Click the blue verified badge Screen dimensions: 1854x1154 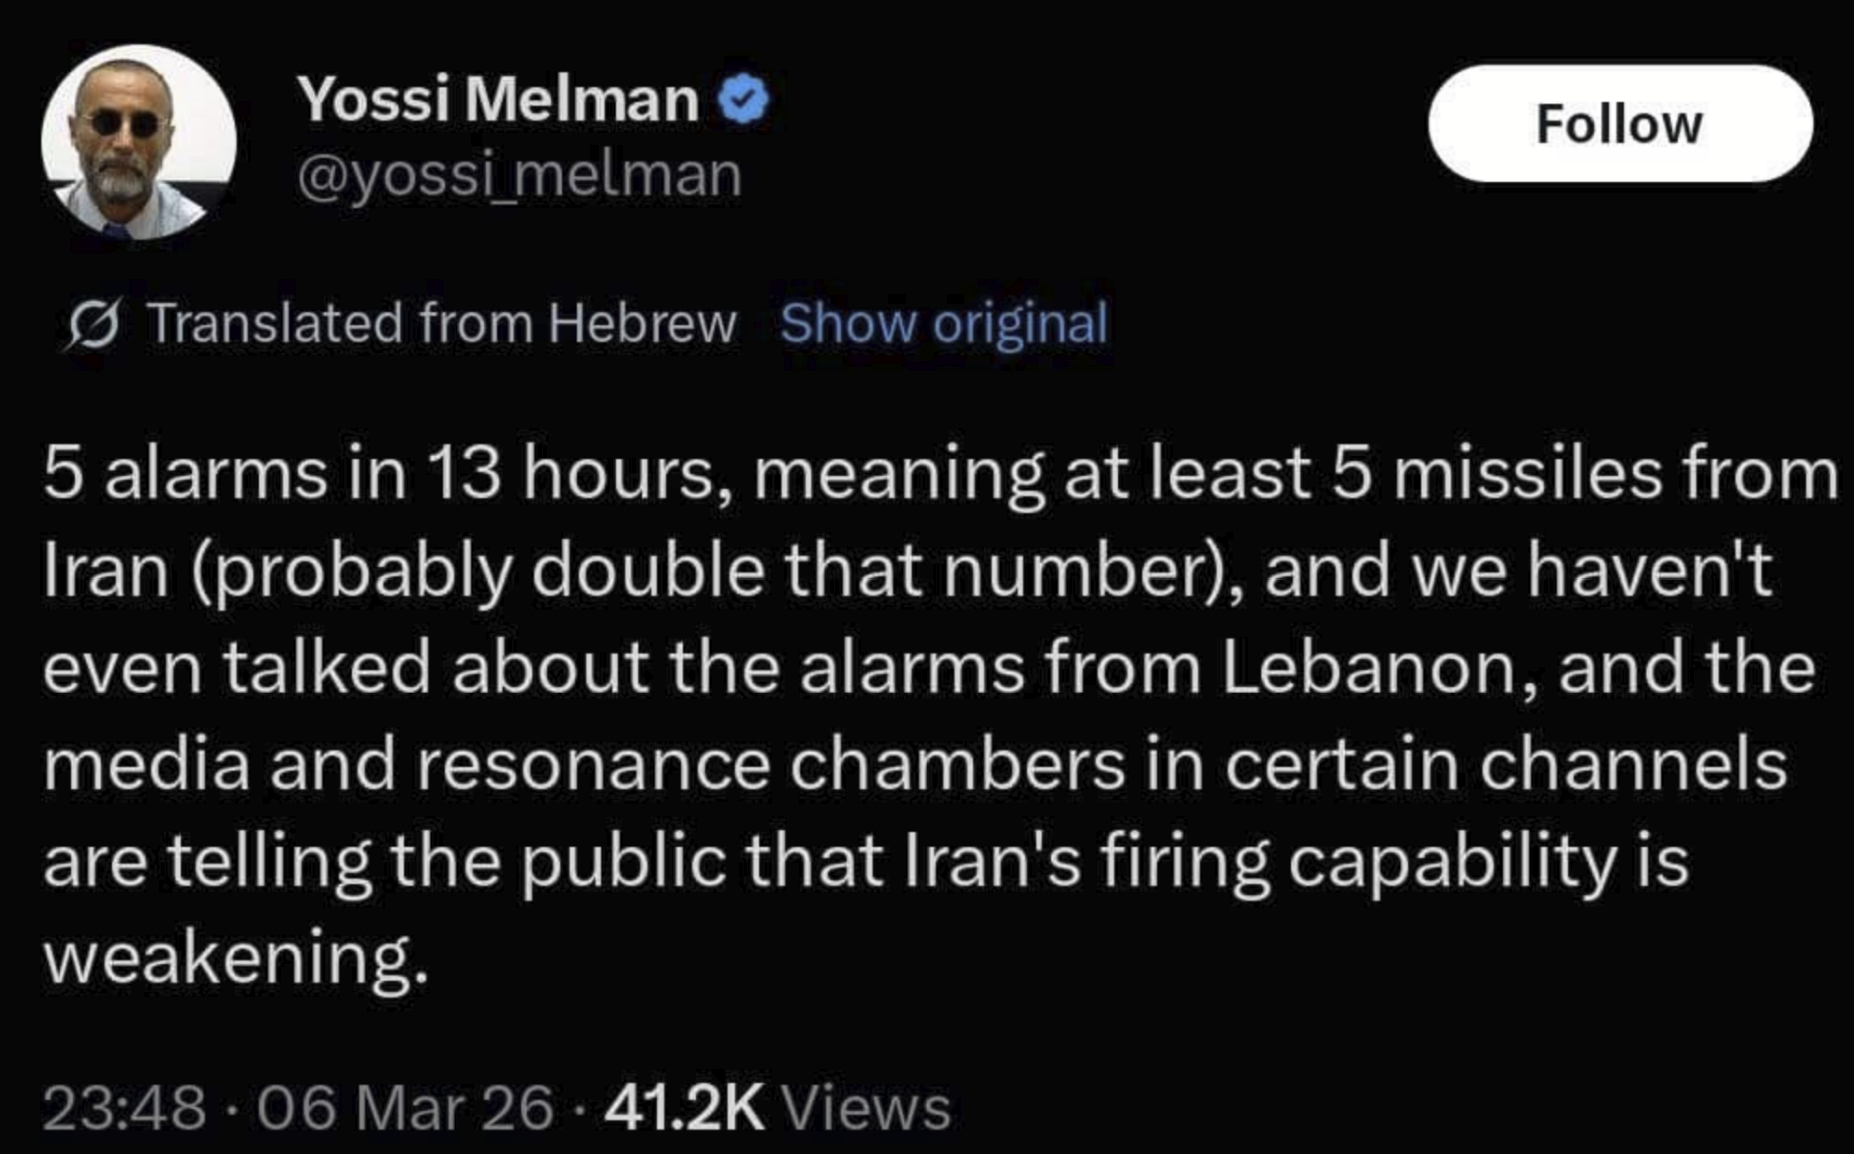click(x=744, y=100)
